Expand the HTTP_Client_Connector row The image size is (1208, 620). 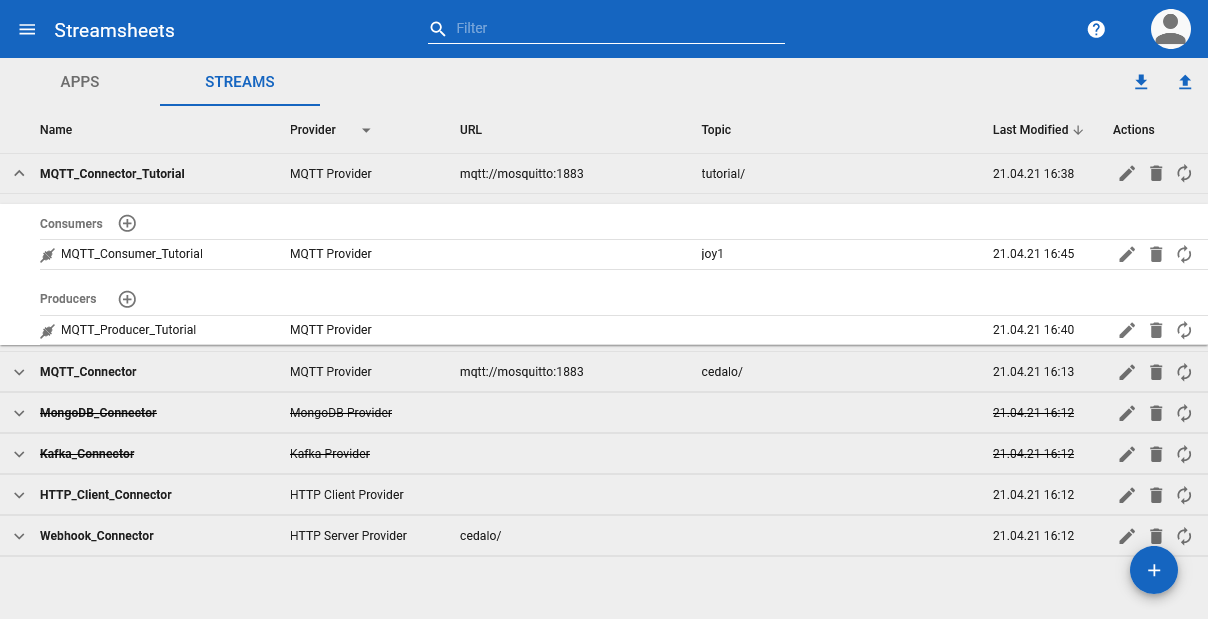[x=19, y=495]
